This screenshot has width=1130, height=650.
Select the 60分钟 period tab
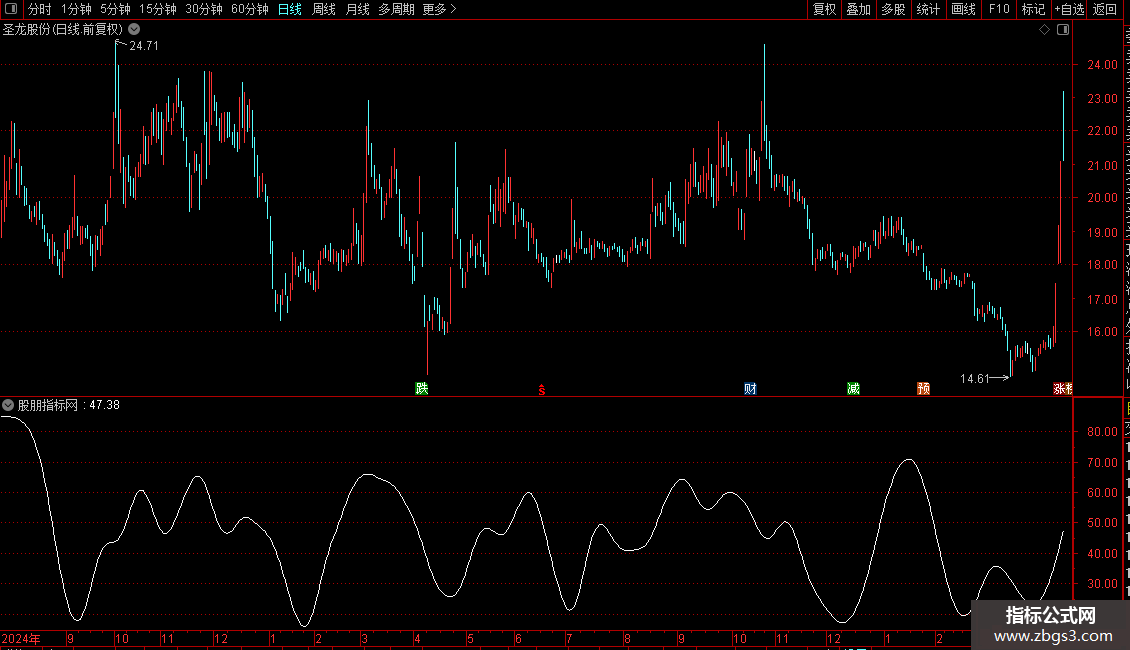point(249,9)
